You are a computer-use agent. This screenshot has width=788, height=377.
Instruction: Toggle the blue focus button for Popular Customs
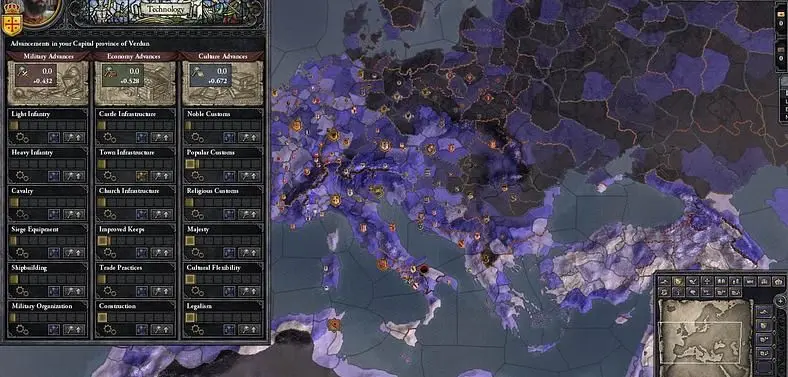point(229,176)
